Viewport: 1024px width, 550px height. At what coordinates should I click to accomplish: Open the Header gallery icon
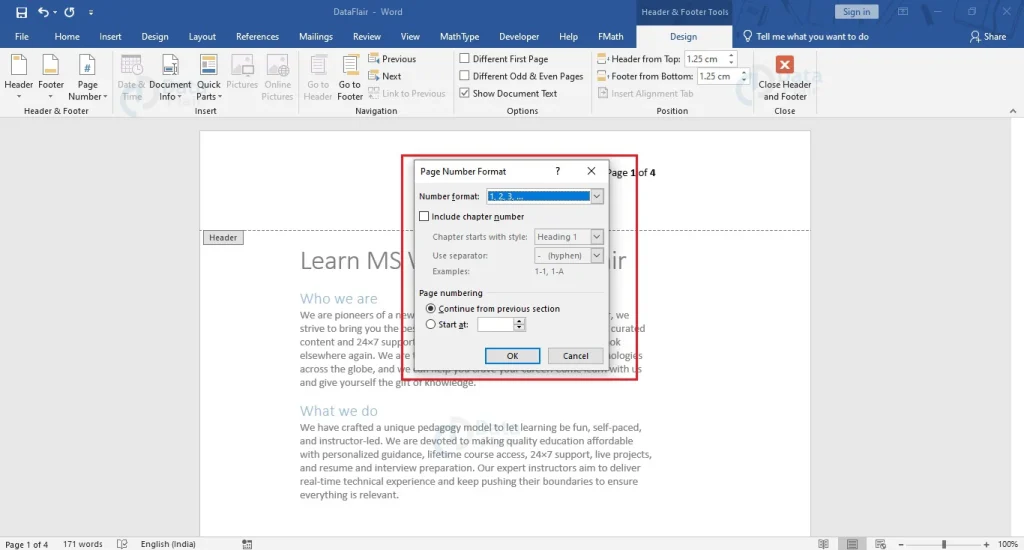19,66
